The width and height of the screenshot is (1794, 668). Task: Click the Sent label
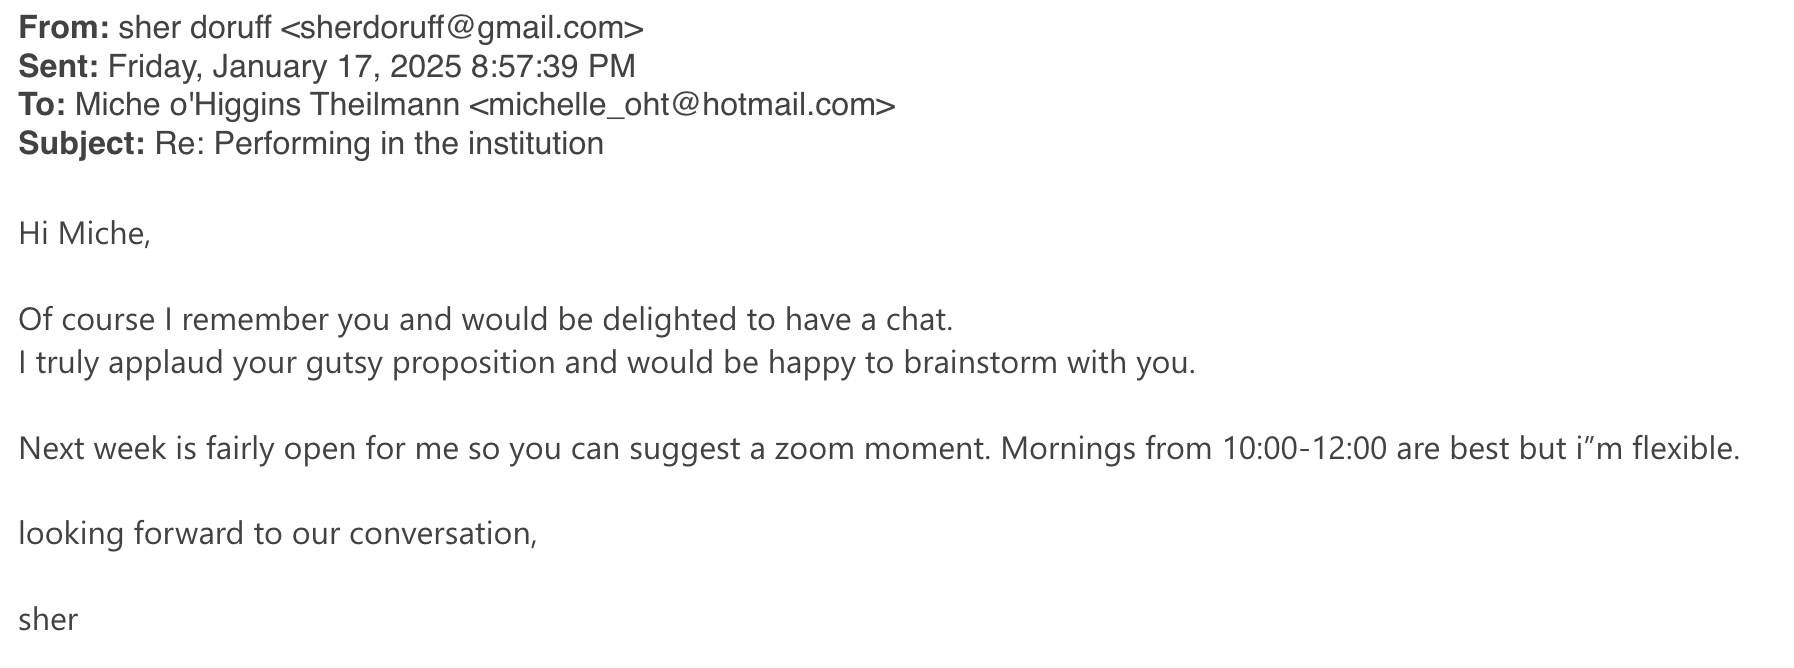tap(58, 66)
